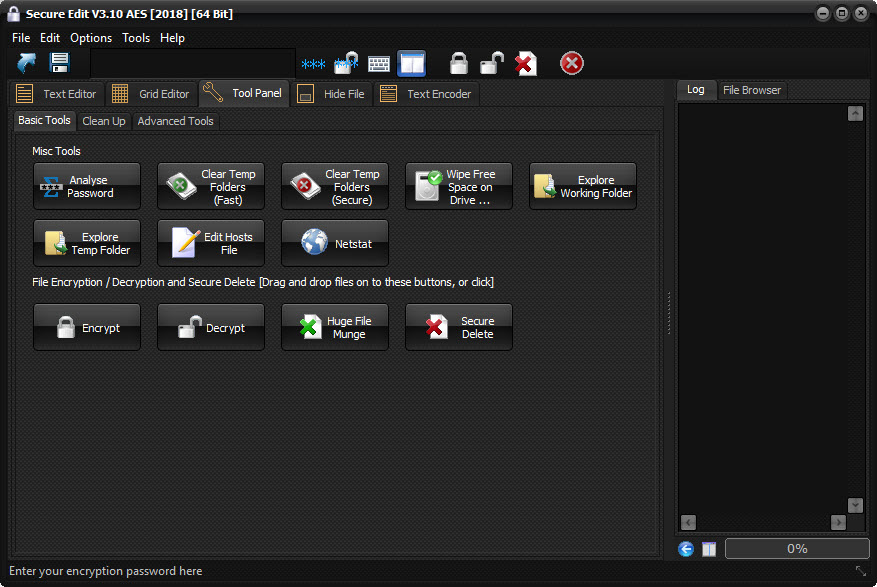Open the File menu
Image resolution: width=877 pixels, height=587 pixels.
[21, 38]
